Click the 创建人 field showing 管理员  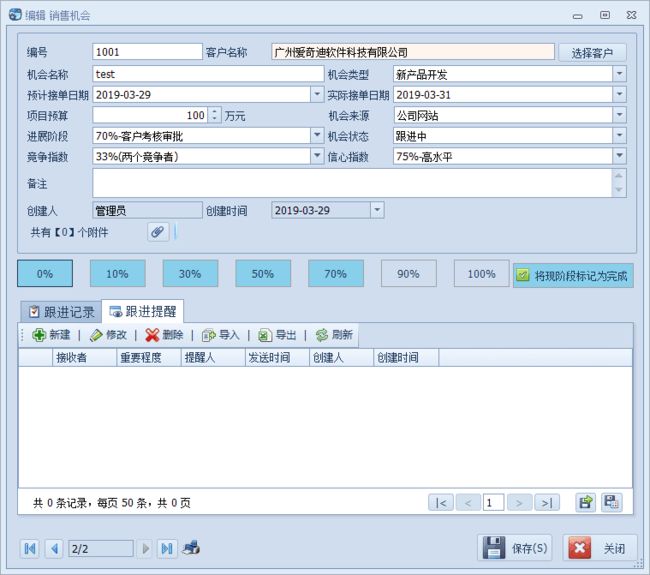pos(147,210)
